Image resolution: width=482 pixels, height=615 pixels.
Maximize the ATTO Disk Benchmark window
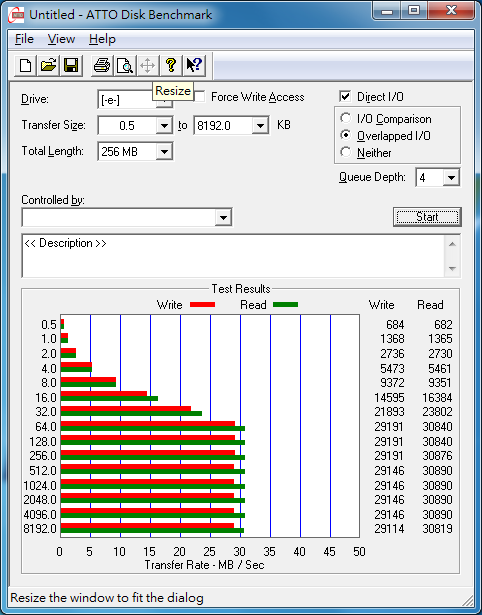pos(414,11)
